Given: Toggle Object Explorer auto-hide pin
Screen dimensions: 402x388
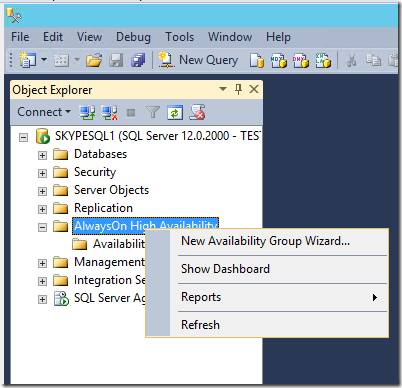Looking at the screenshot, I should (x=238, y=89).
